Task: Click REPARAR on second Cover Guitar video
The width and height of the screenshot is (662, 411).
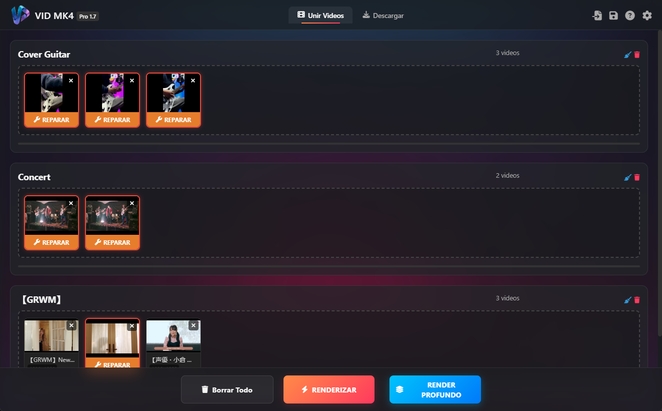Action: pyautogui.click(x=112, y=120)
